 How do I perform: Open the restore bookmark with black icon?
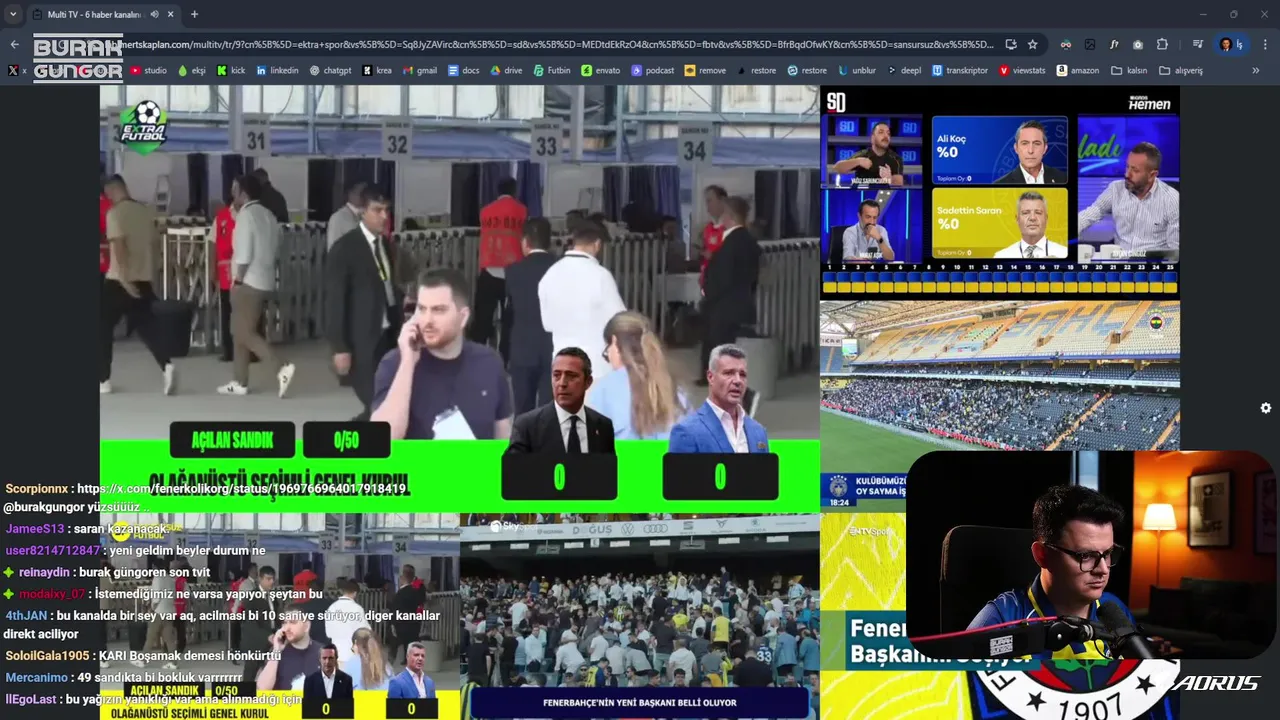[755, 71]
